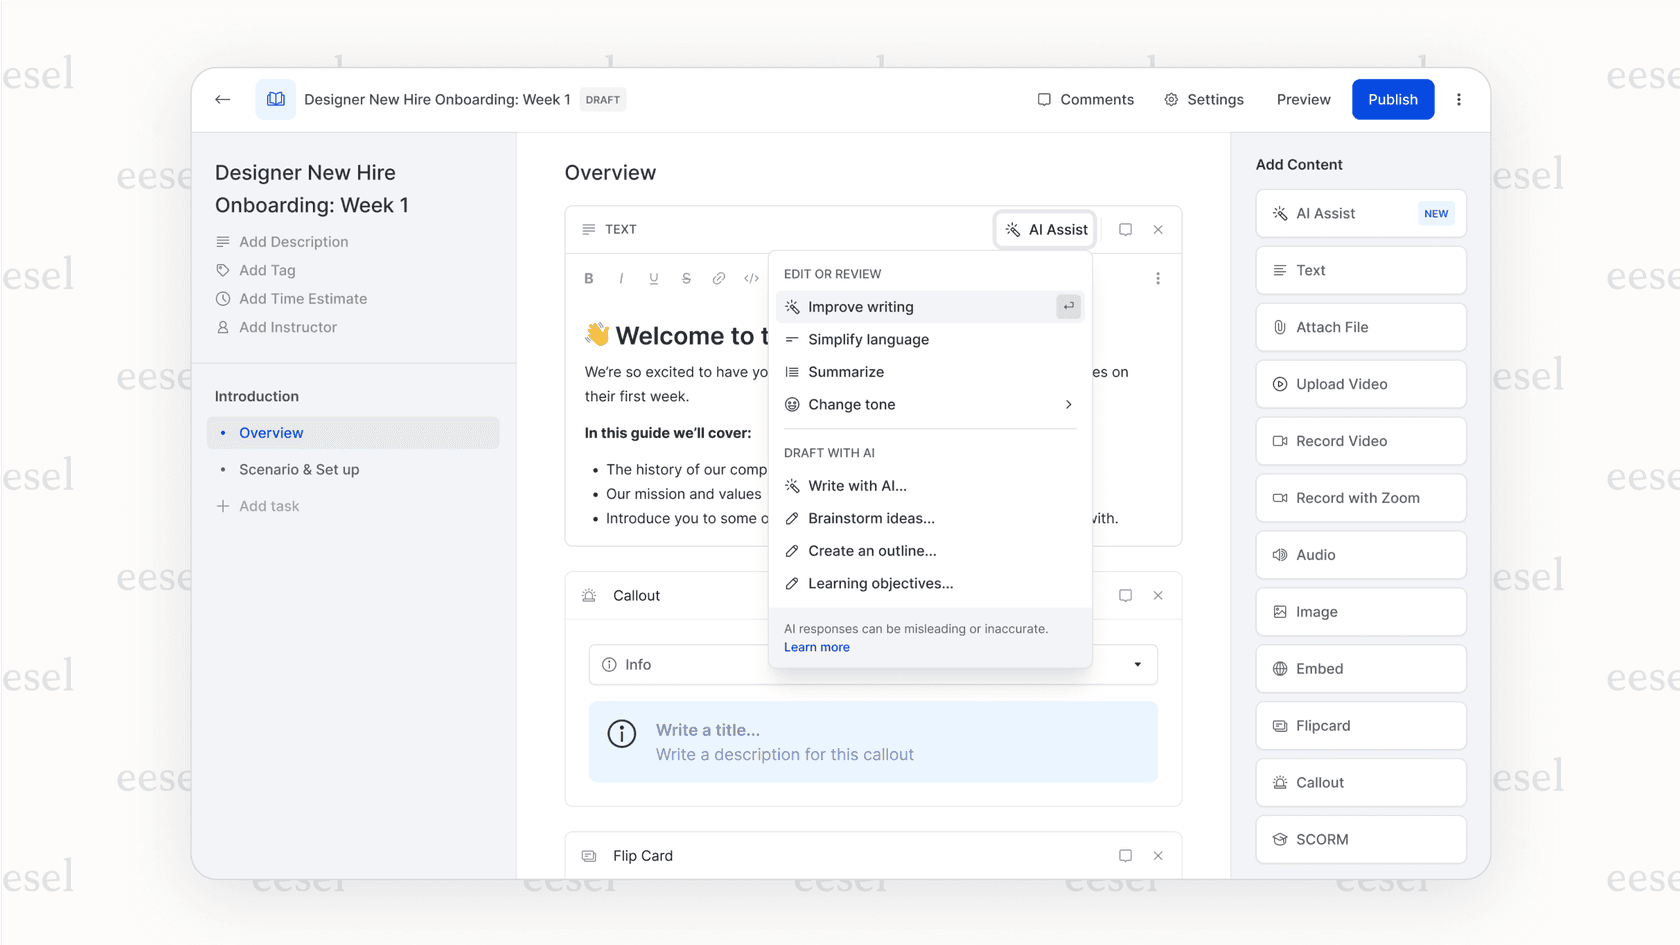
Task: Click the Publish button
Action: tap(1392, 99)
